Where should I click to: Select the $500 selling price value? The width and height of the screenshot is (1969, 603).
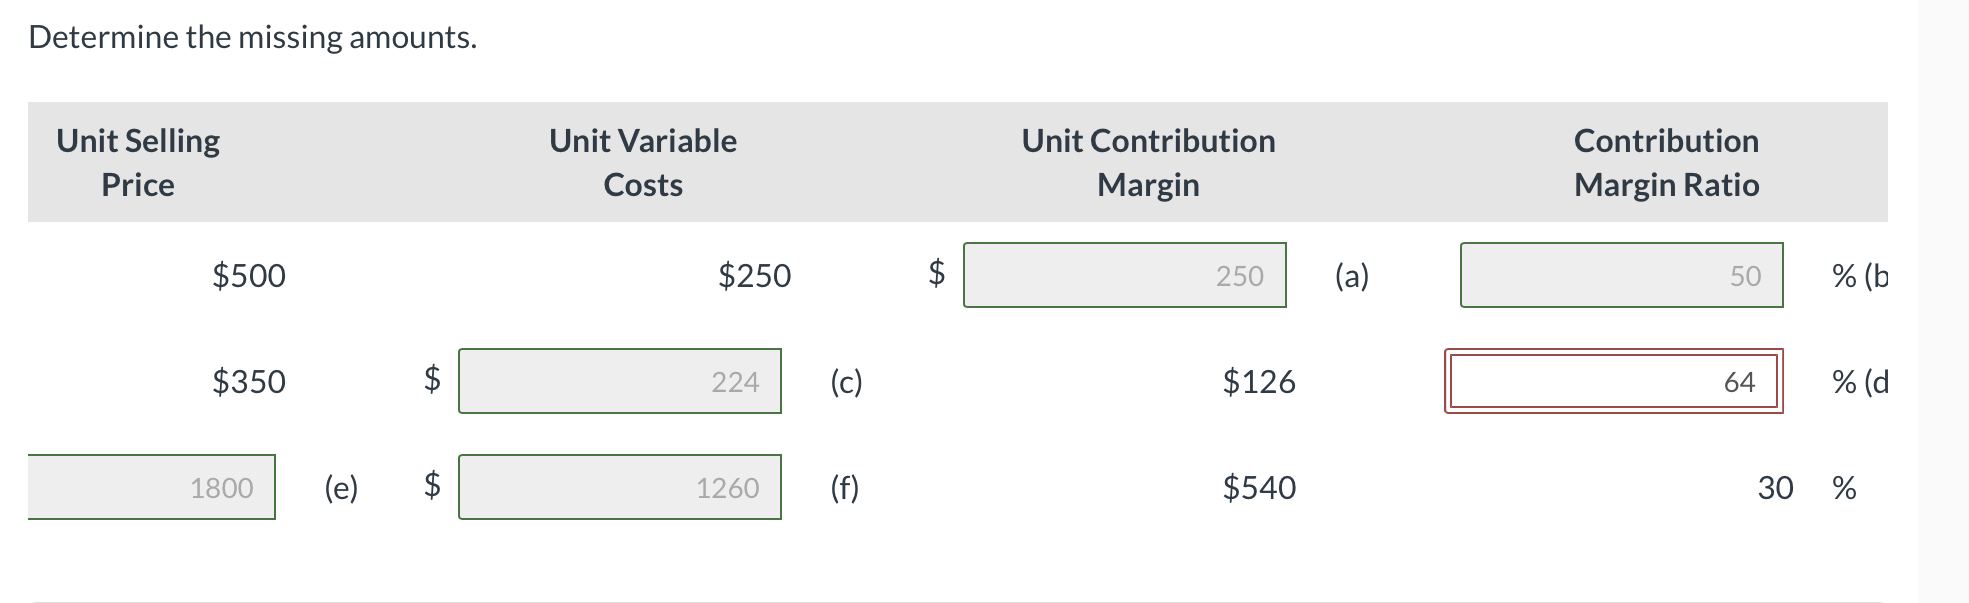click(x=248, y=277)
